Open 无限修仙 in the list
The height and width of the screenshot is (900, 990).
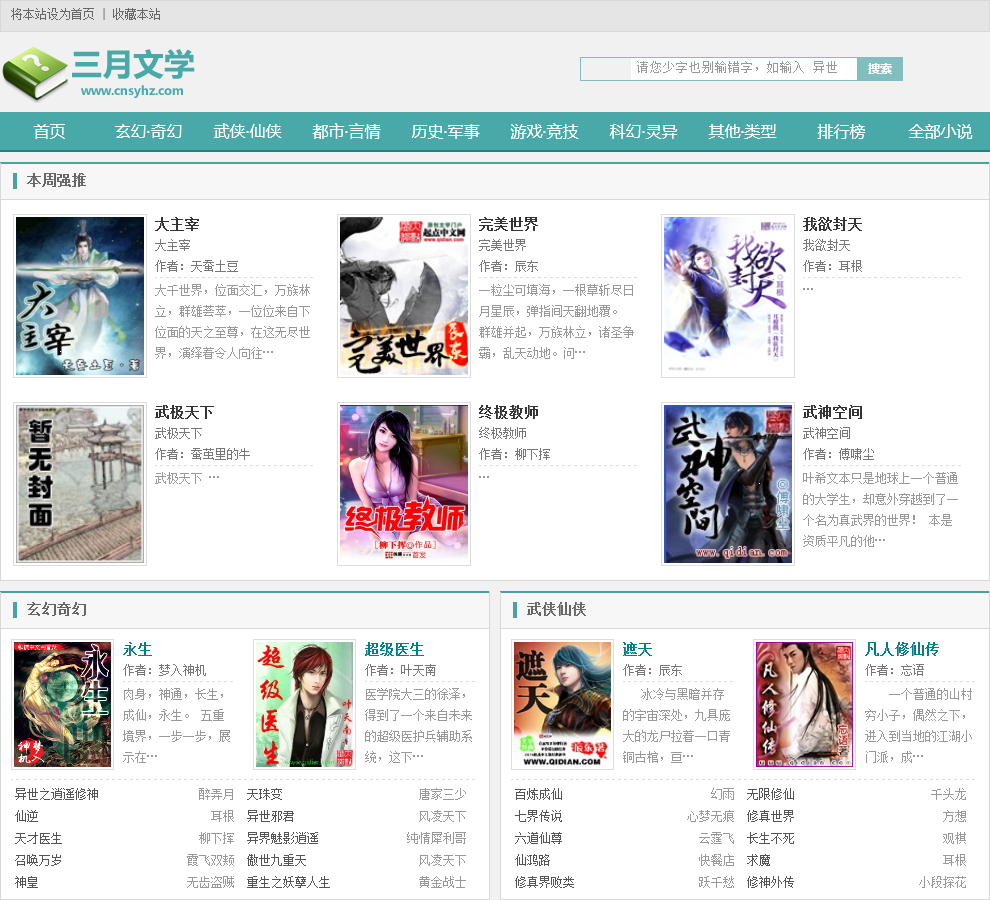pyautogui.click(x=770, y=794)
